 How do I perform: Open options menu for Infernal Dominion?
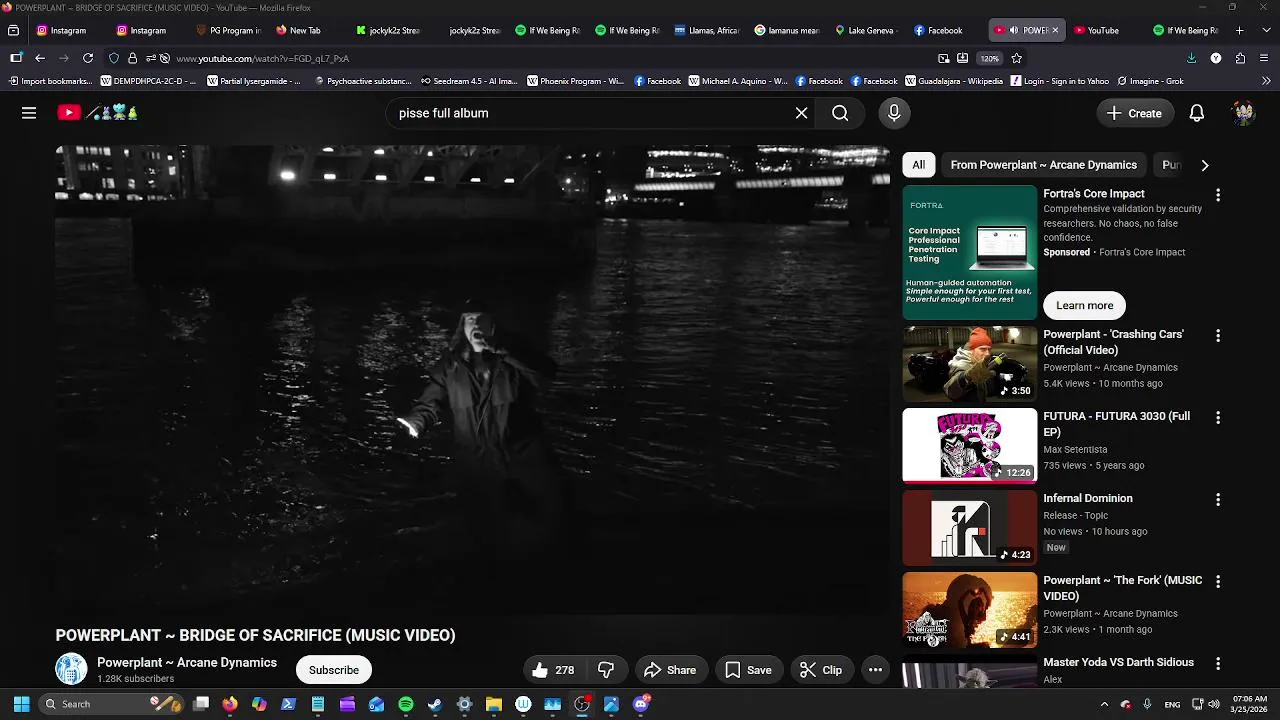(1217, 500)
